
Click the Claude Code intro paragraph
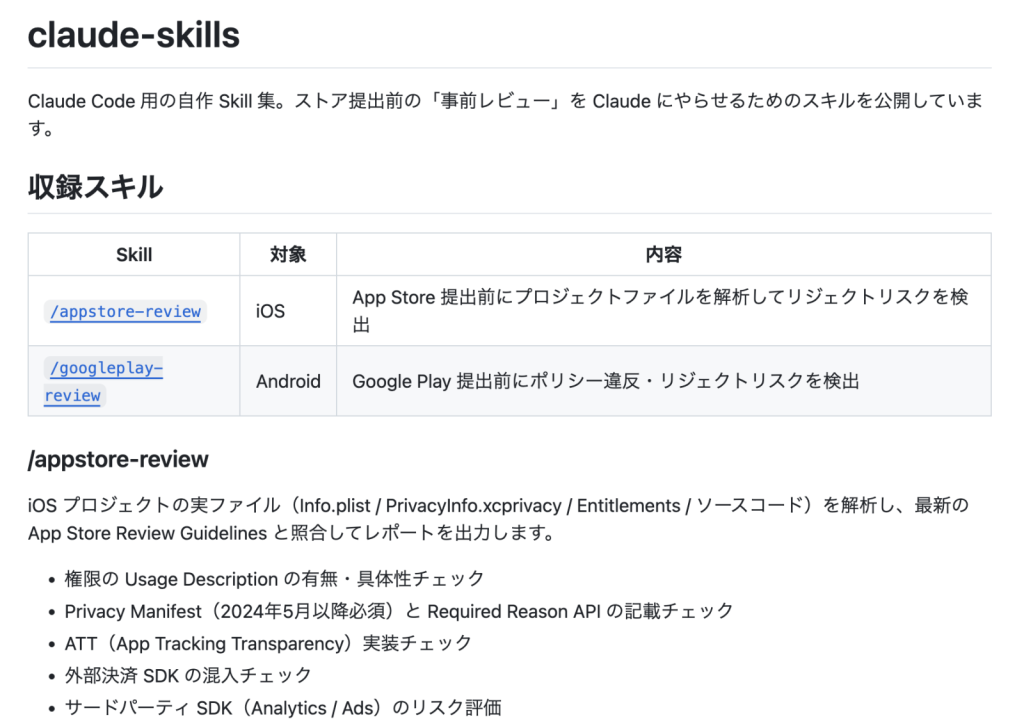pyautogui.click(x=505, y=114)
